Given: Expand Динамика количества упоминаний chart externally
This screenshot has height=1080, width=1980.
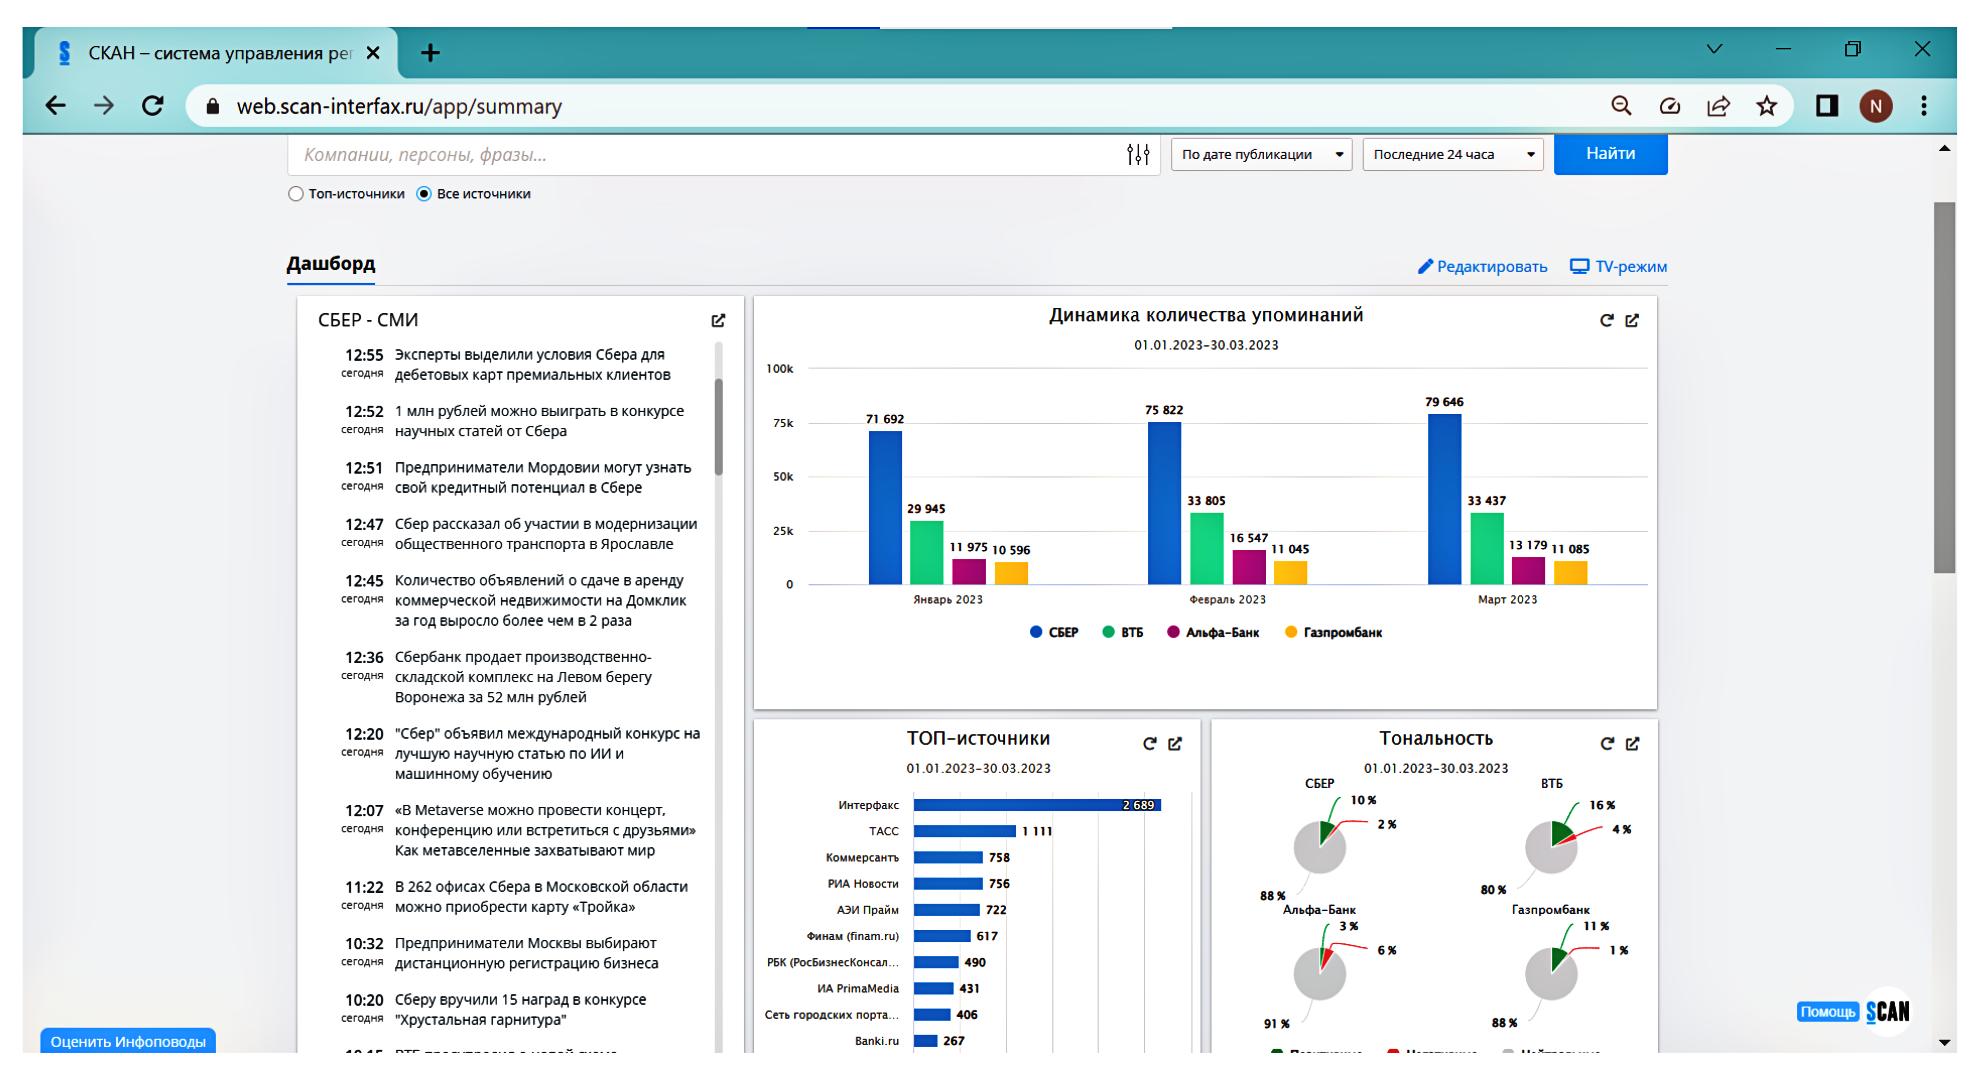Looking at the screenshot, I should (x=1632, y=320).
